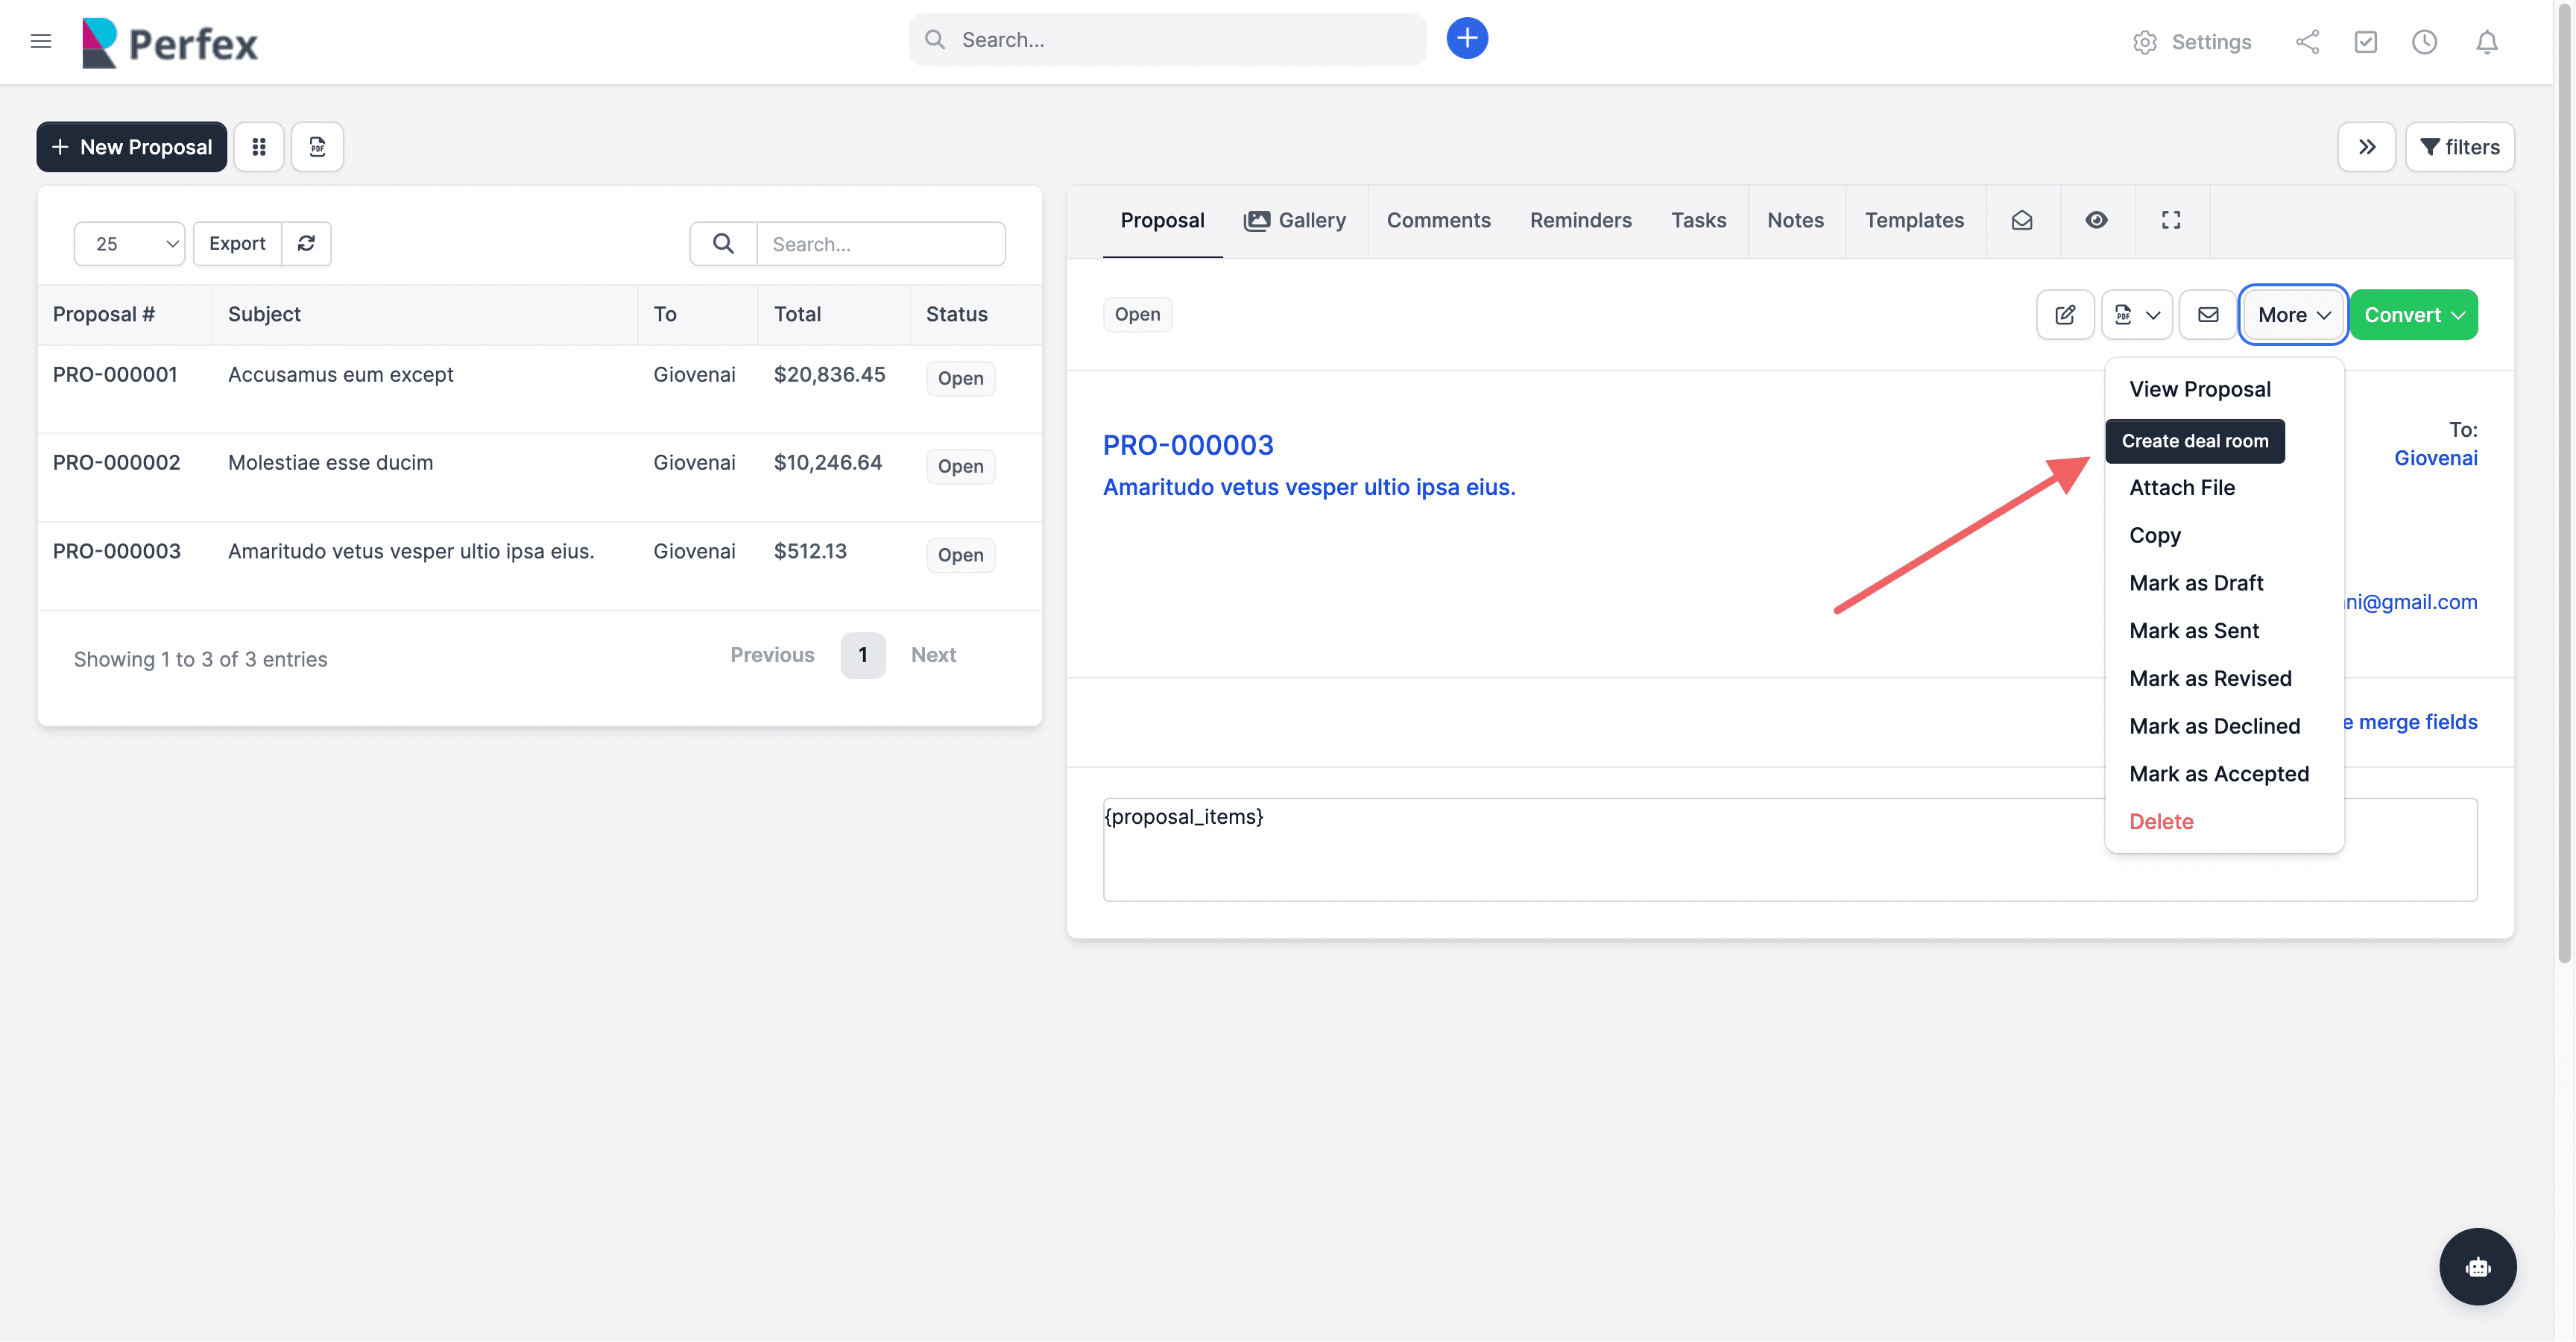Viewport: 2576px width, 1342px height.
Task: Expand the PDF options dropdown
Action: coord(2136,315)
